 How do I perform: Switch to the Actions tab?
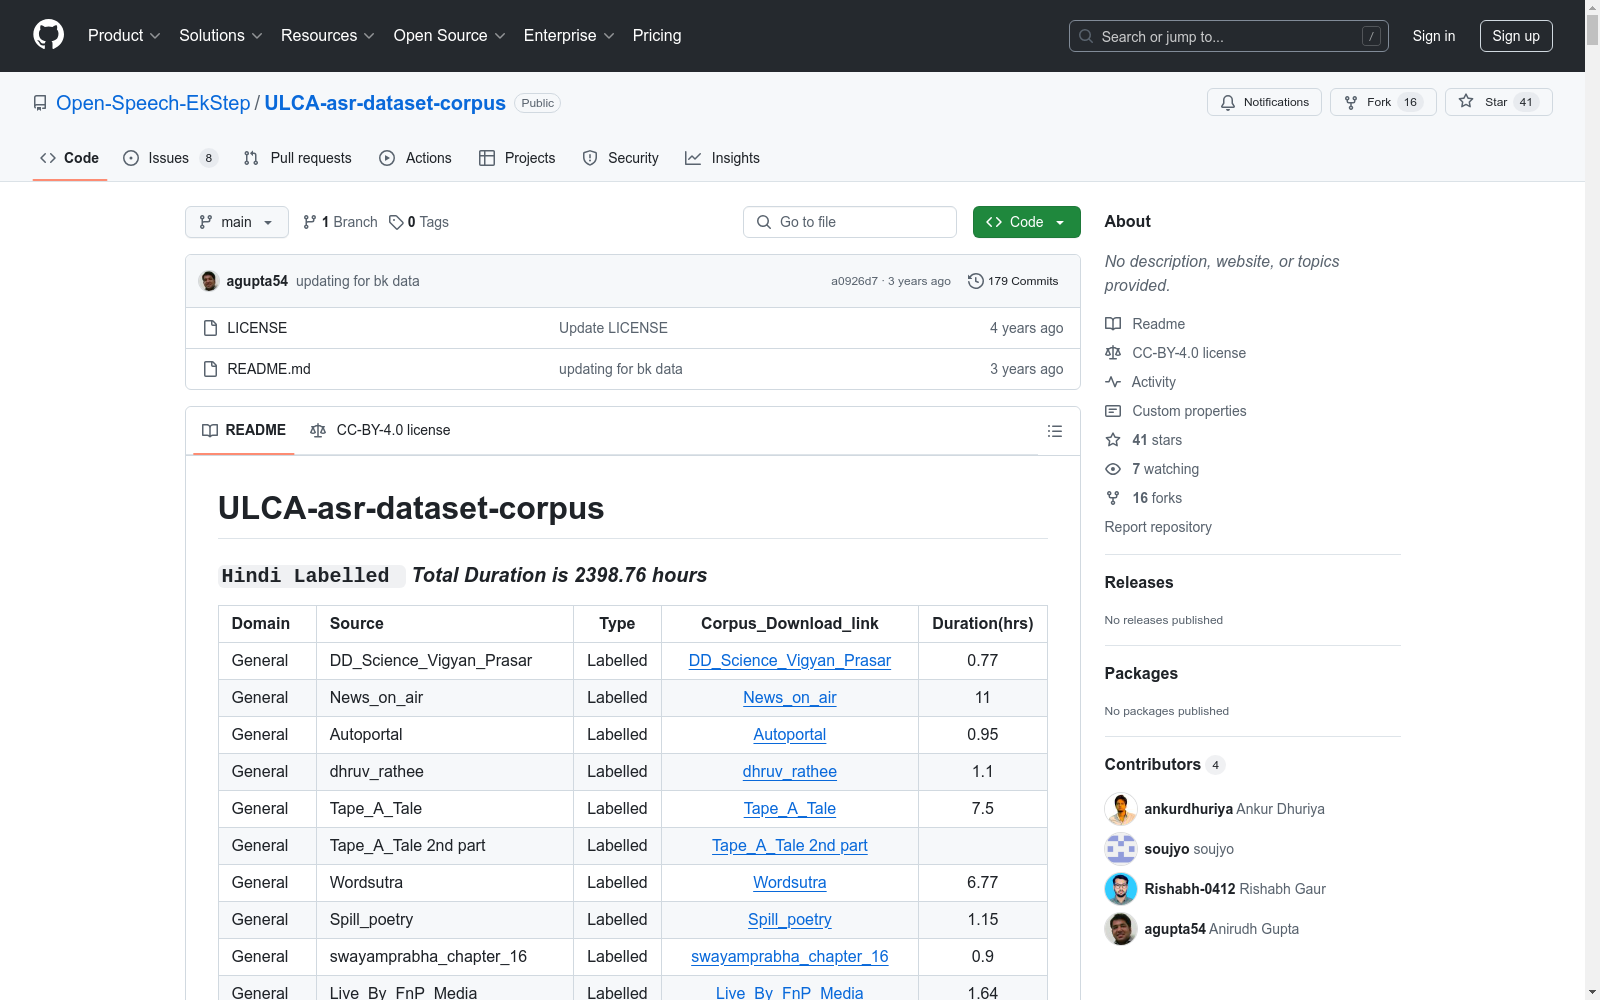(415, 158)
